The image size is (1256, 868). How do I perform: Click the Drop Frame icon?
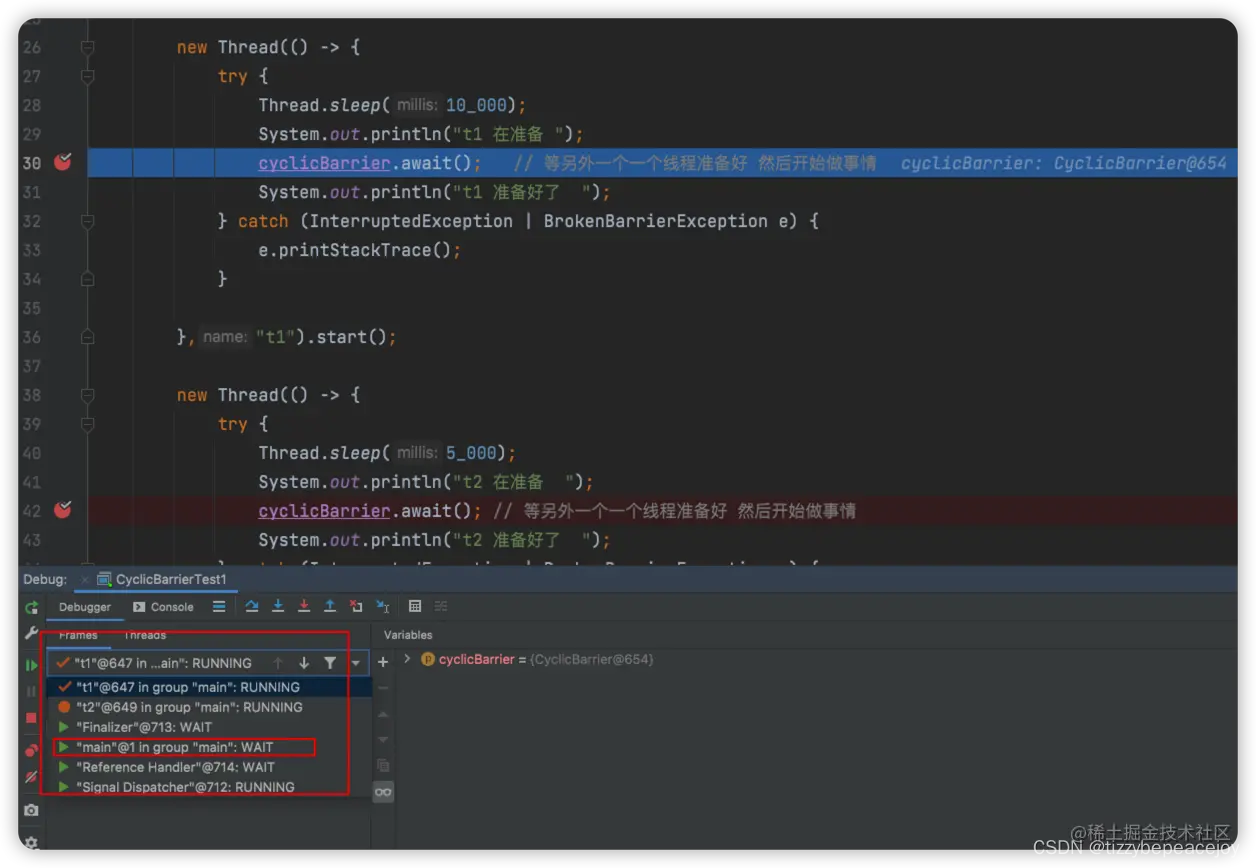point(356,606)
